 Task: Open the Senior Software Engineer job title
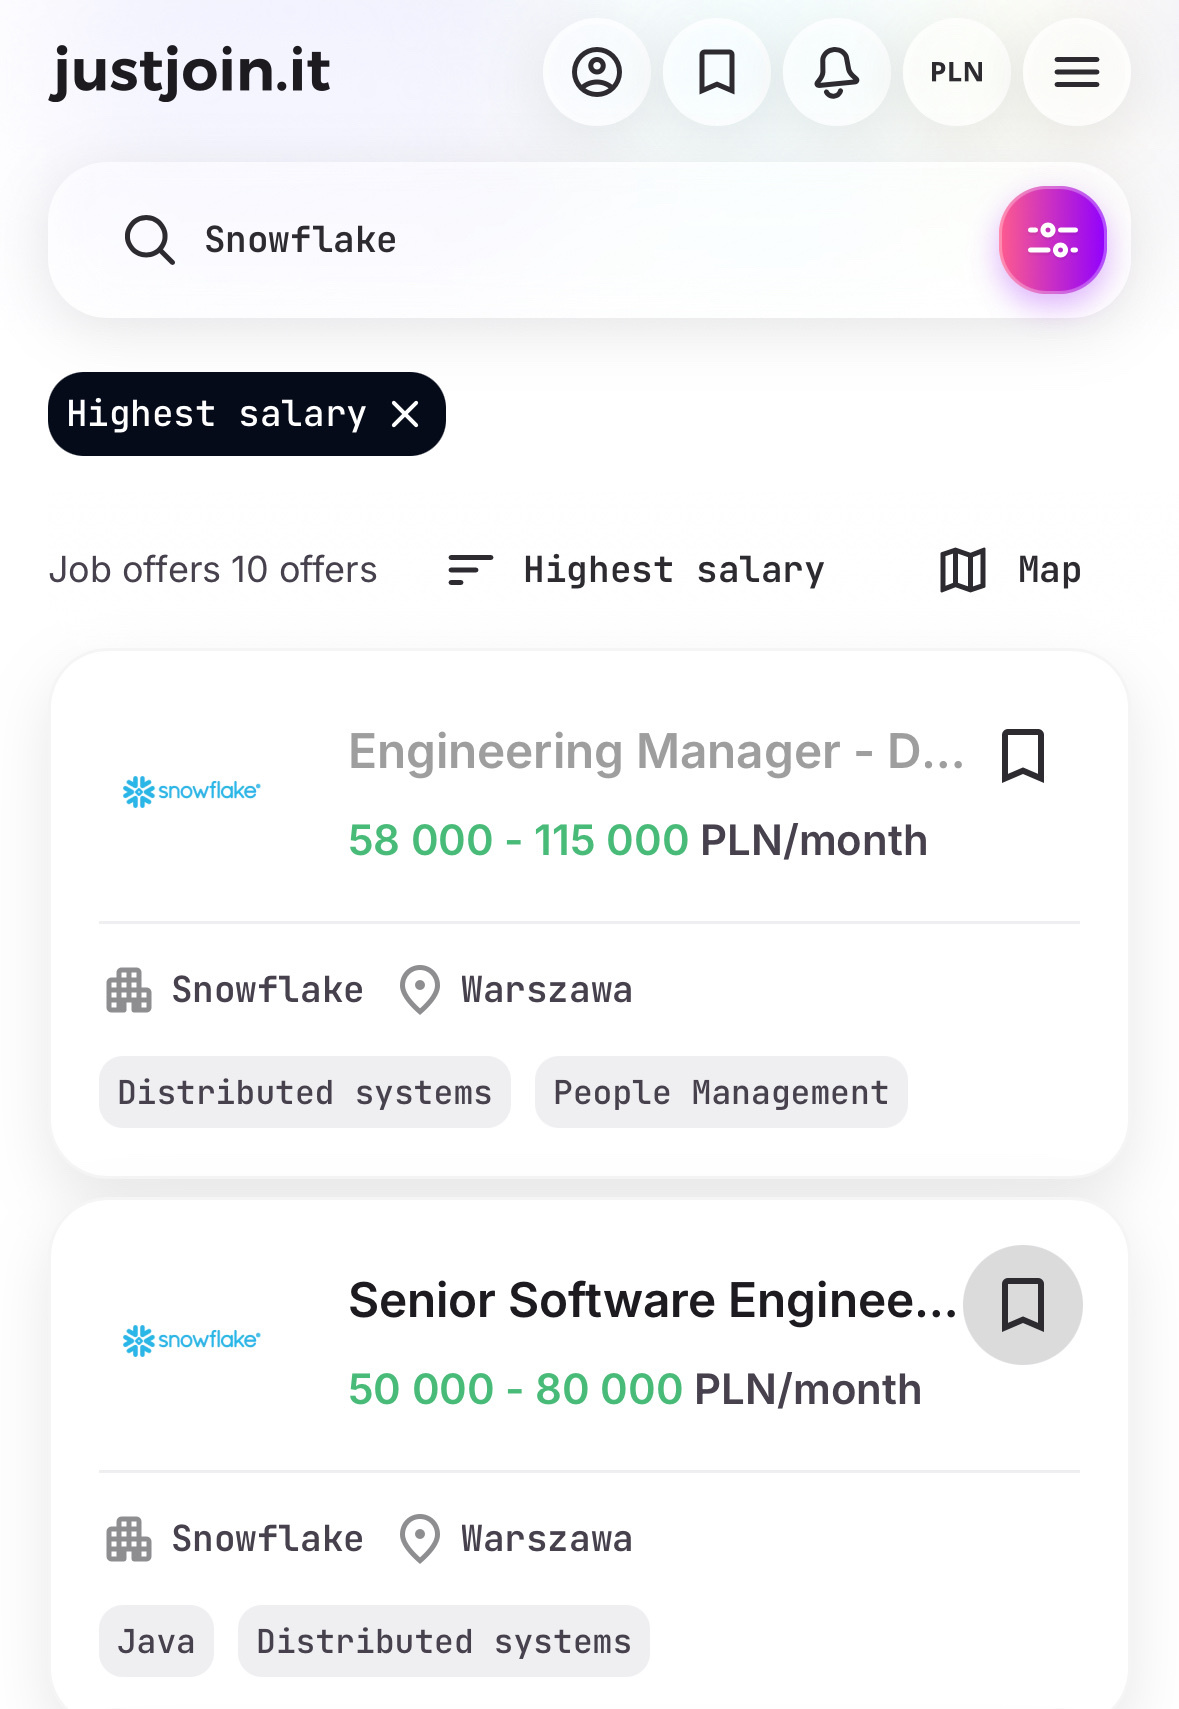pyautogui.click(x=652, y=1301)
